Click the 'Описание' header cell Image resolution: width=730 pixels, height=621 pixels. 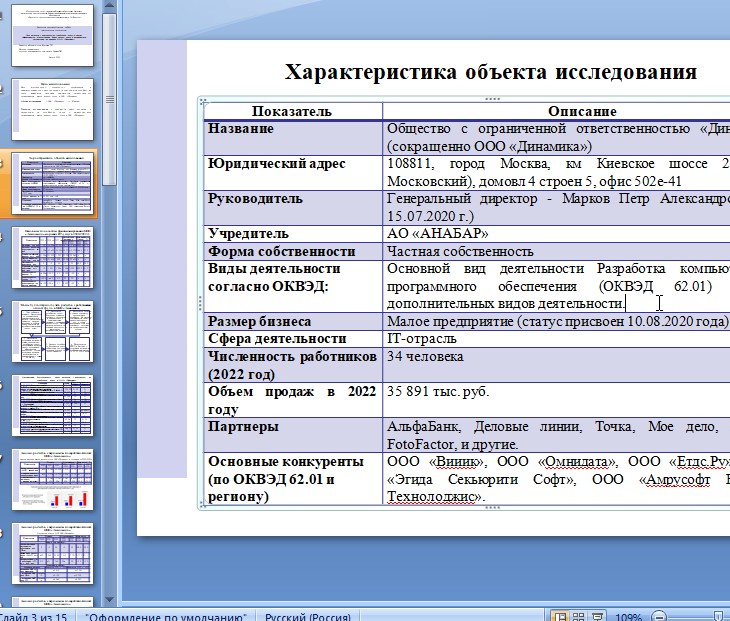coord(556,111)
